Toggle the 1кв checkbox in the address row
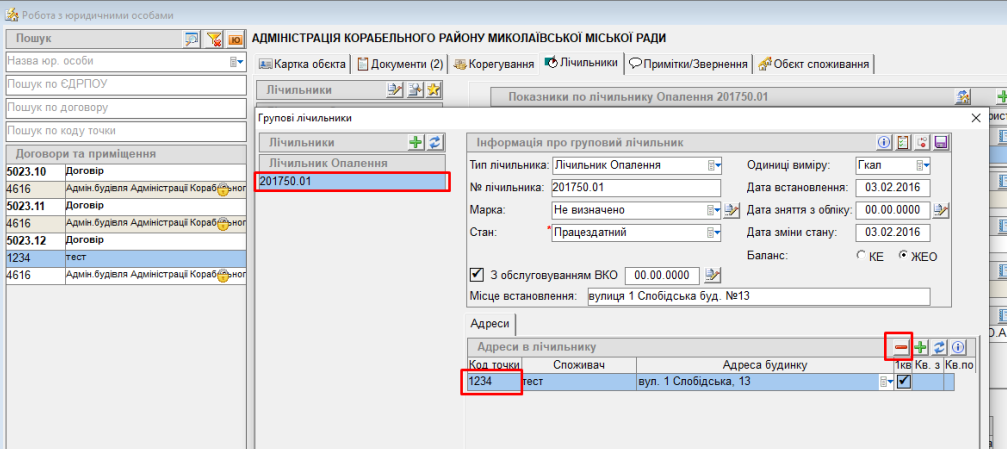This screenshot has height=449, width=1007. click(x=903, y=382)
